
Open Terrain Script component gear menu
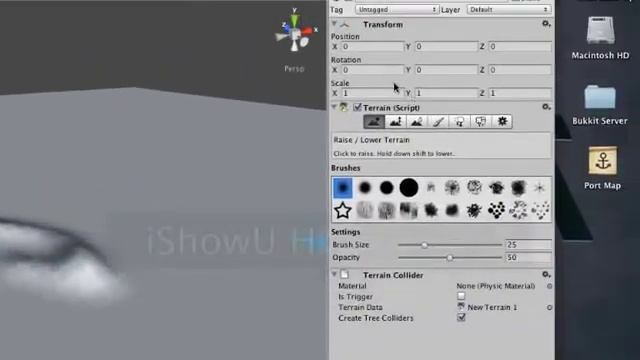click(x=546, y=107)
